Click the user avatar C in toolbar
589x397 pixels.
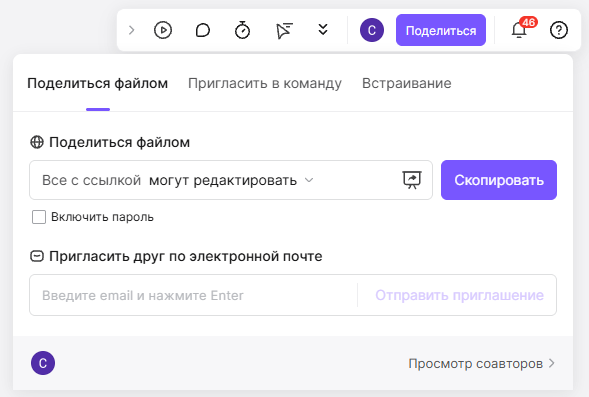[372, 30]
